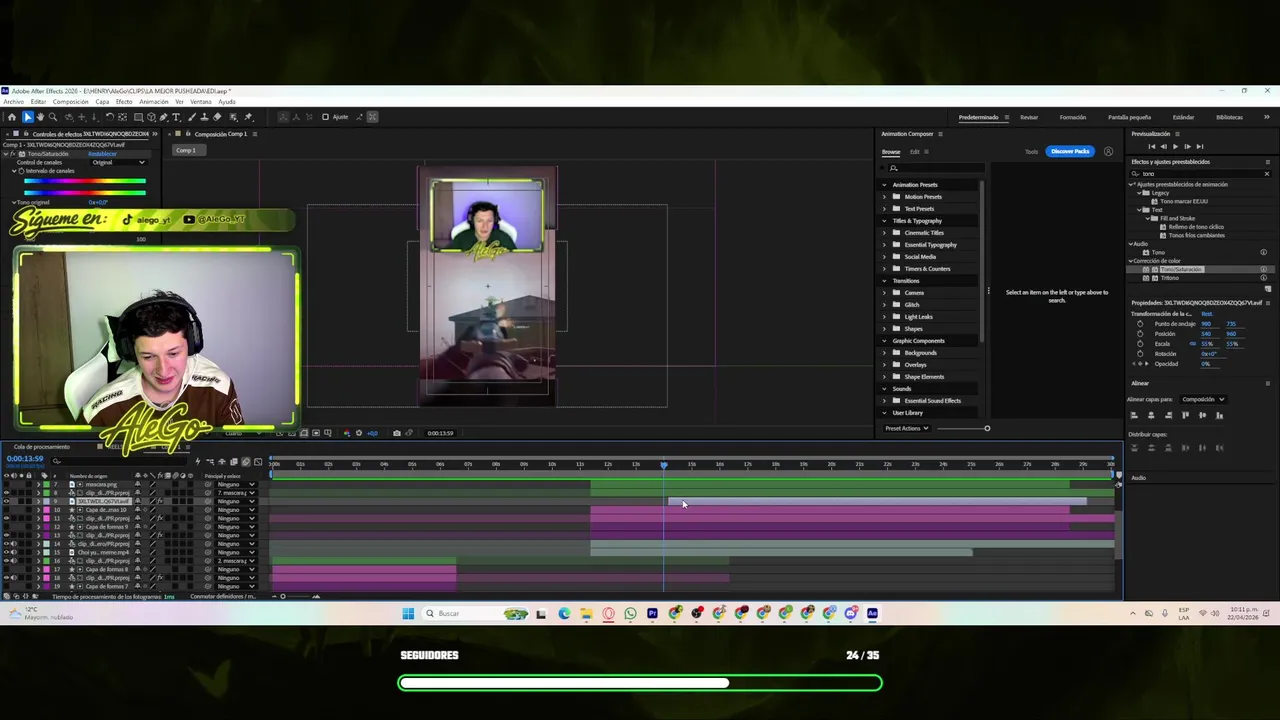Open the Windows Start menu

pyautogui.click(x=408, y=613)
